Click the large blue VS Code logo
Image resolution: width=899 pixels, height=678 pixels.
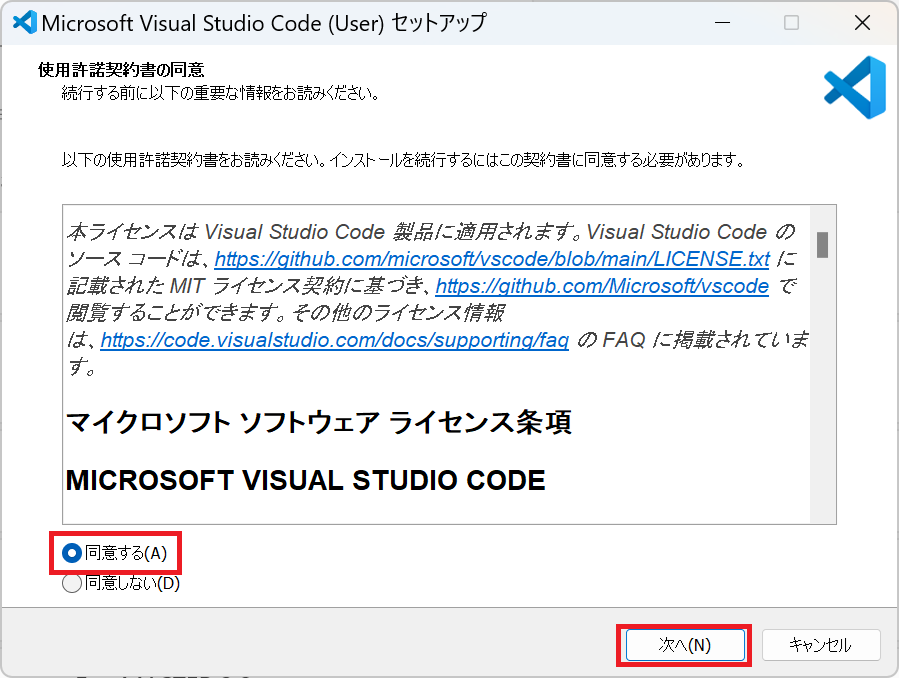854,87
